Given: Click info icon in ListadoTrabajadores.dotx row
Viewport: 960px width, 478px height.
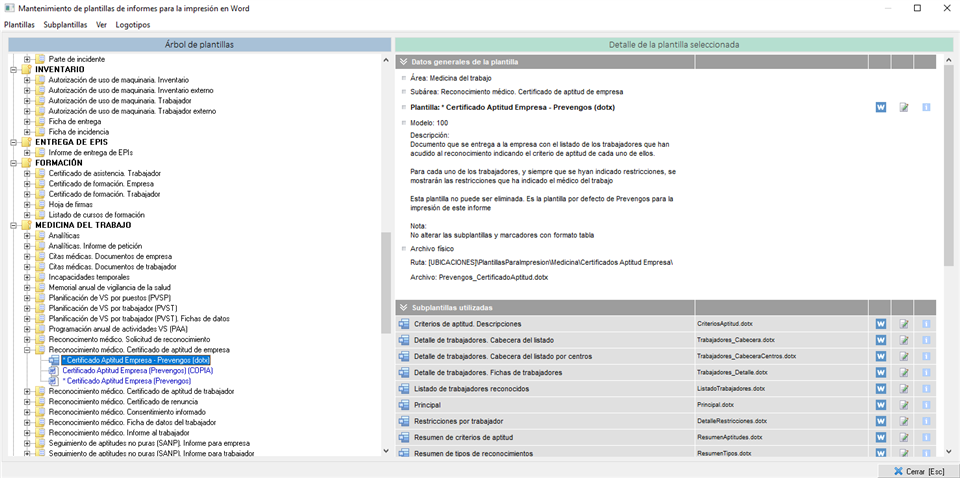Looking at the screenshot, I should click(x=926, y=389).
